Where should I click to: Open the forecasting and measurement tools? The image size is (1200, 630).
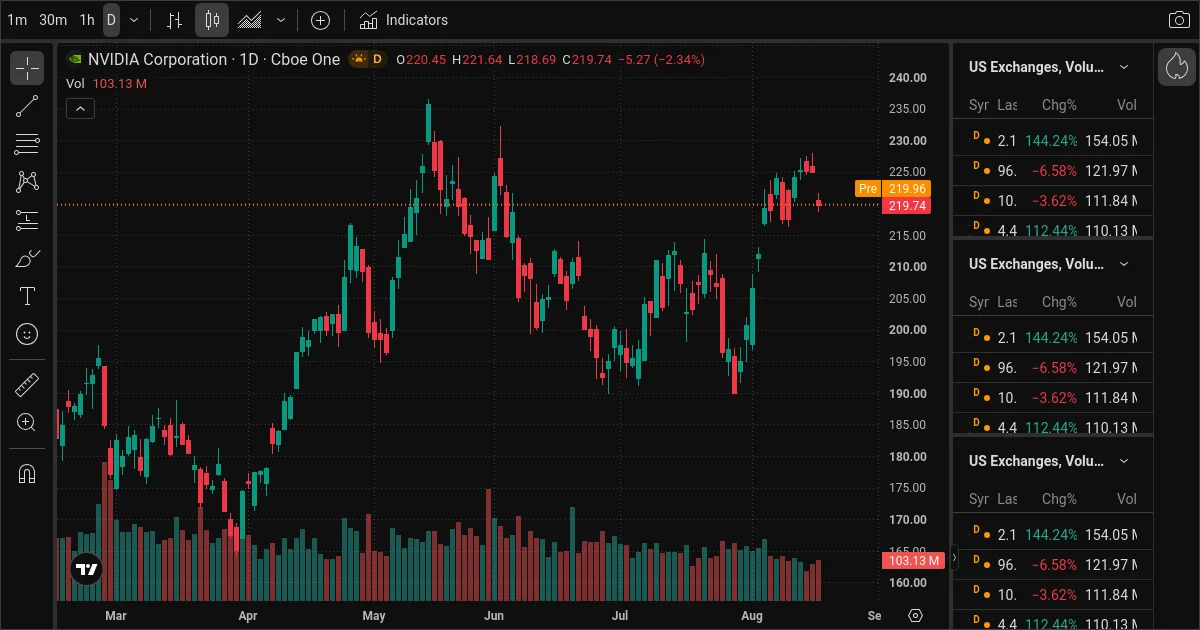27,220
